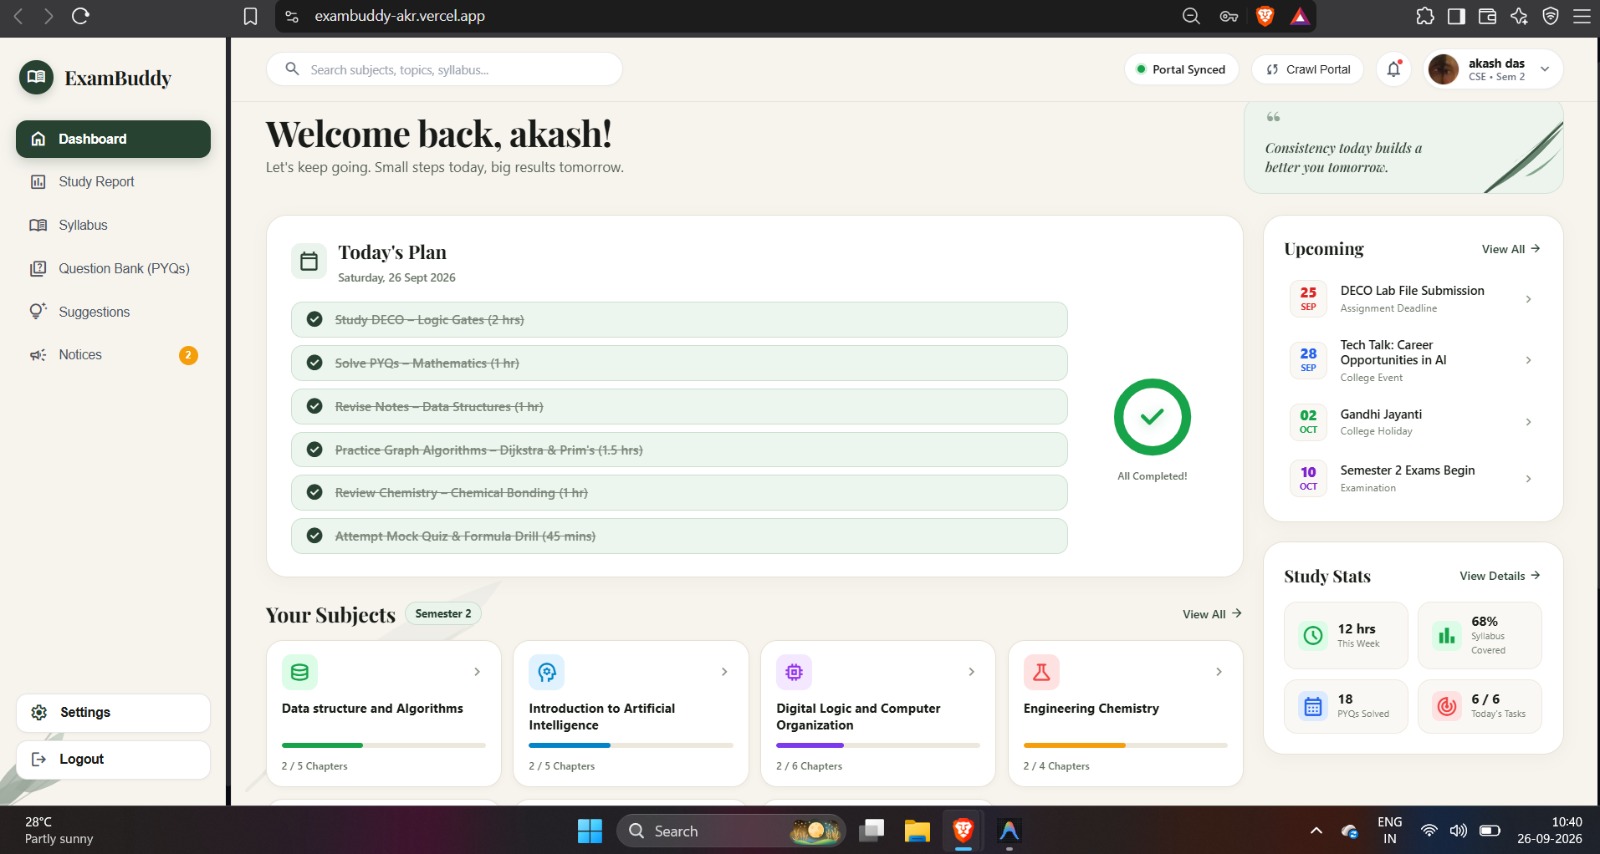Uncheck Revise Notes Data Structures task
This screenshot has width=1600, height=854.
(x=314, y=406)
